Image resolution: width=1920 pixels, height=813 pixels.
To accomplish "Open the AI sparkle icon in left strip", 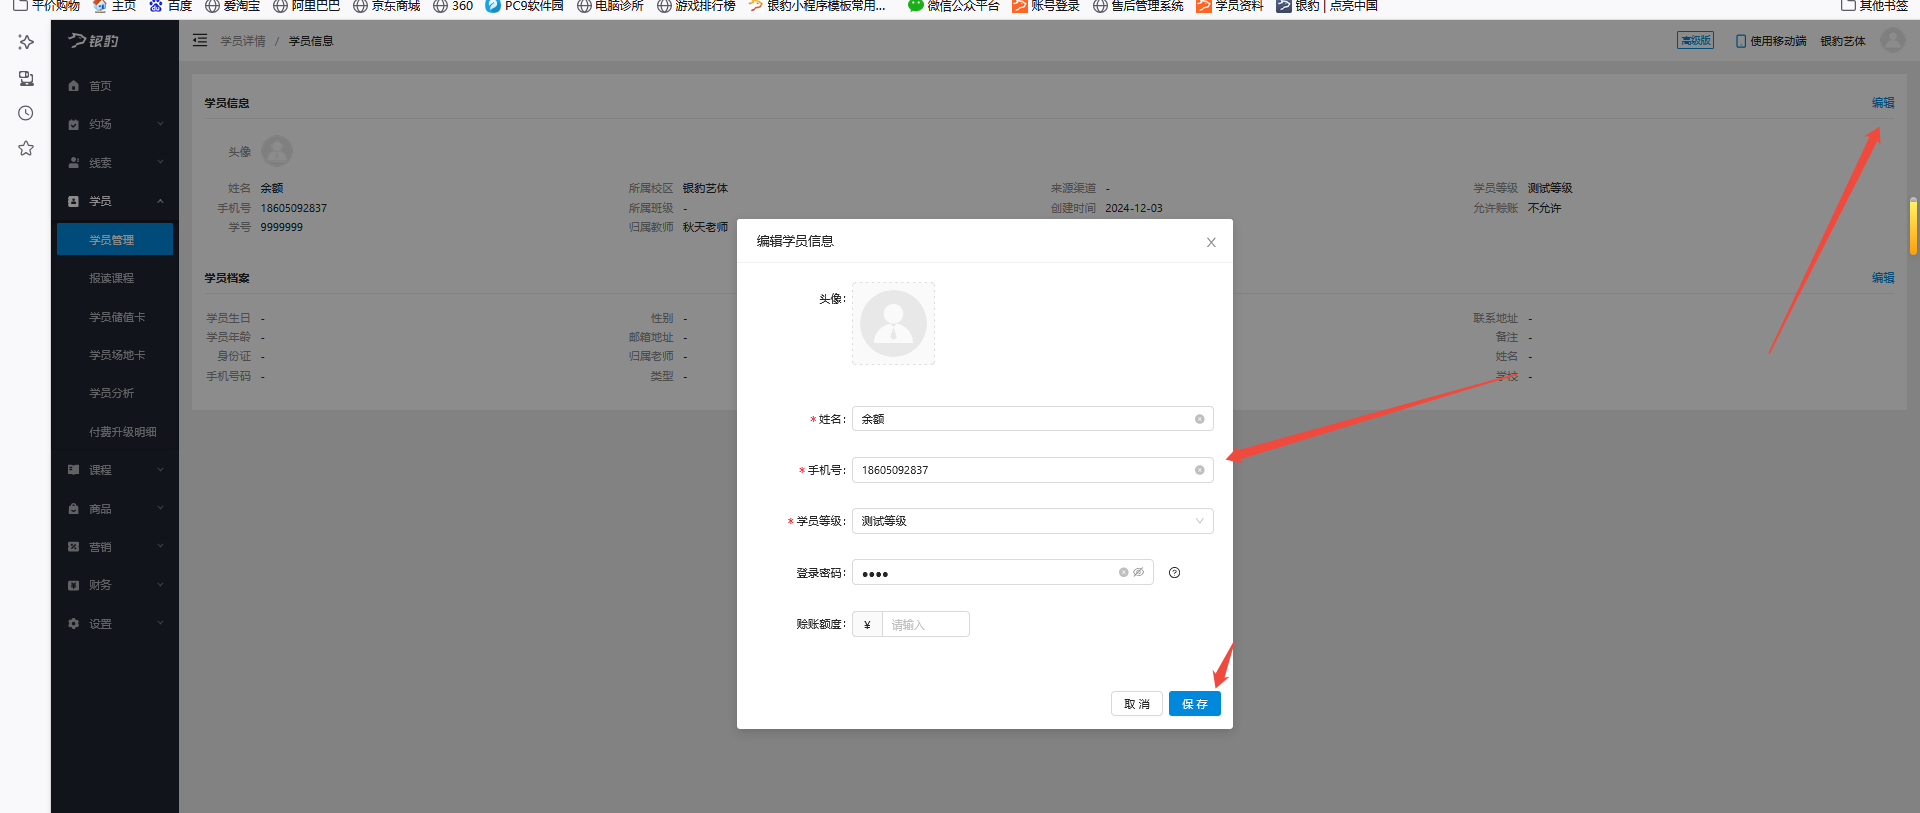I will [26, 42].
